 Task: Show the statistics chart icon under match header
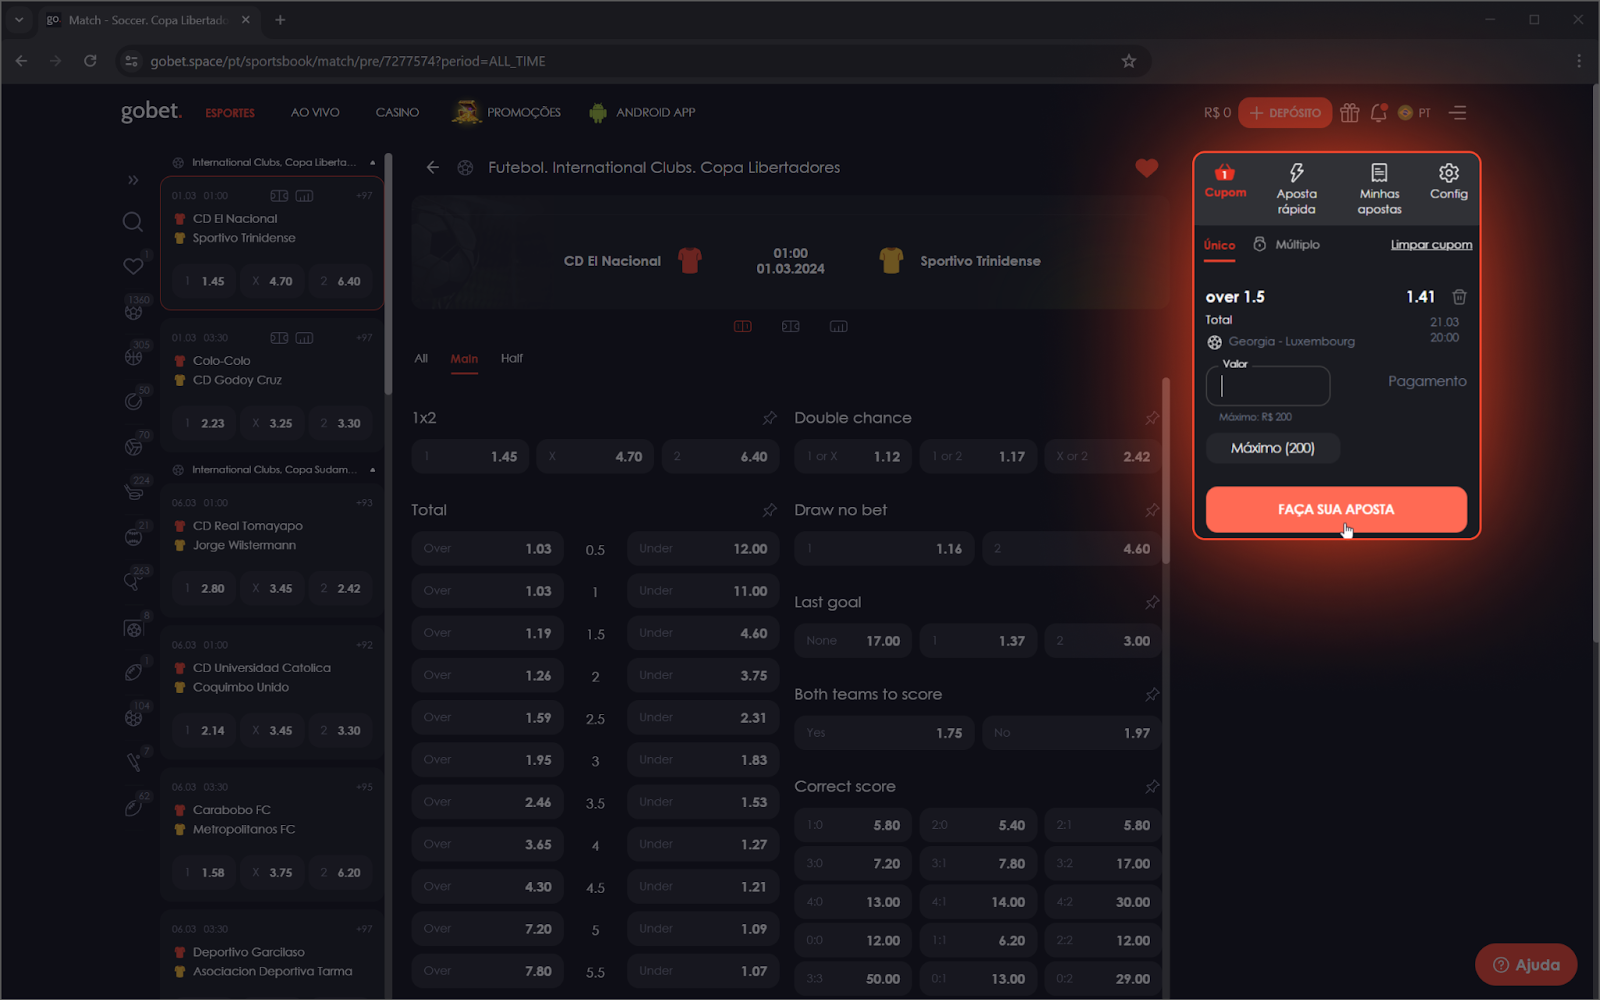[x=839, y=326]
